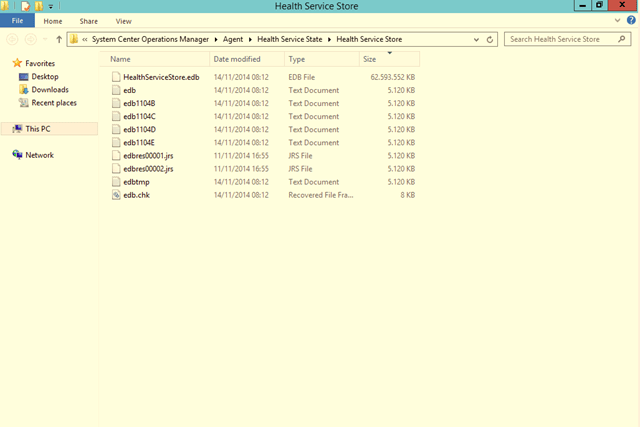Click the Agent breadcrumb
The height and width of the screenshot is (427, 640).
pos(233,39)
